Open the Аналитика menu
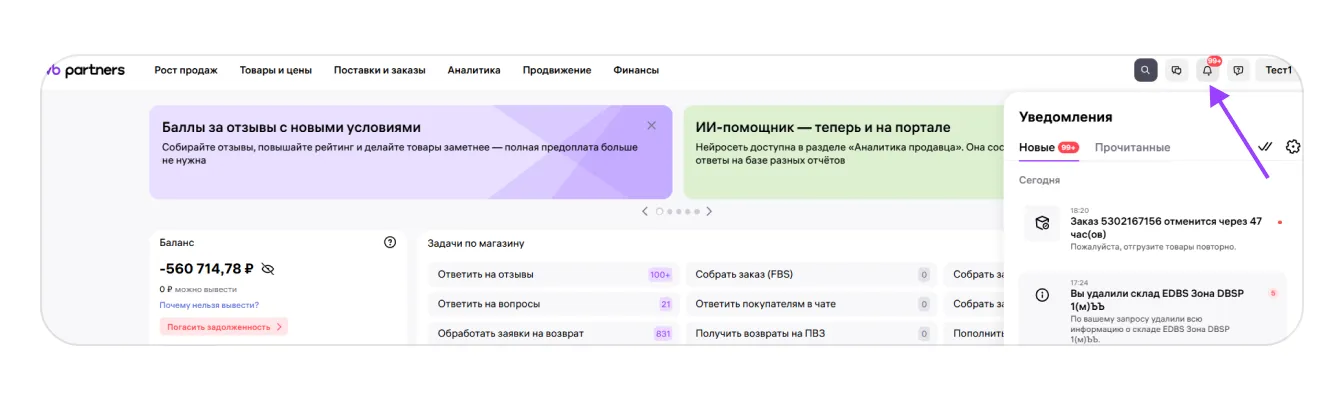This screenshot has width=1344, height=400. pos(474,70)
